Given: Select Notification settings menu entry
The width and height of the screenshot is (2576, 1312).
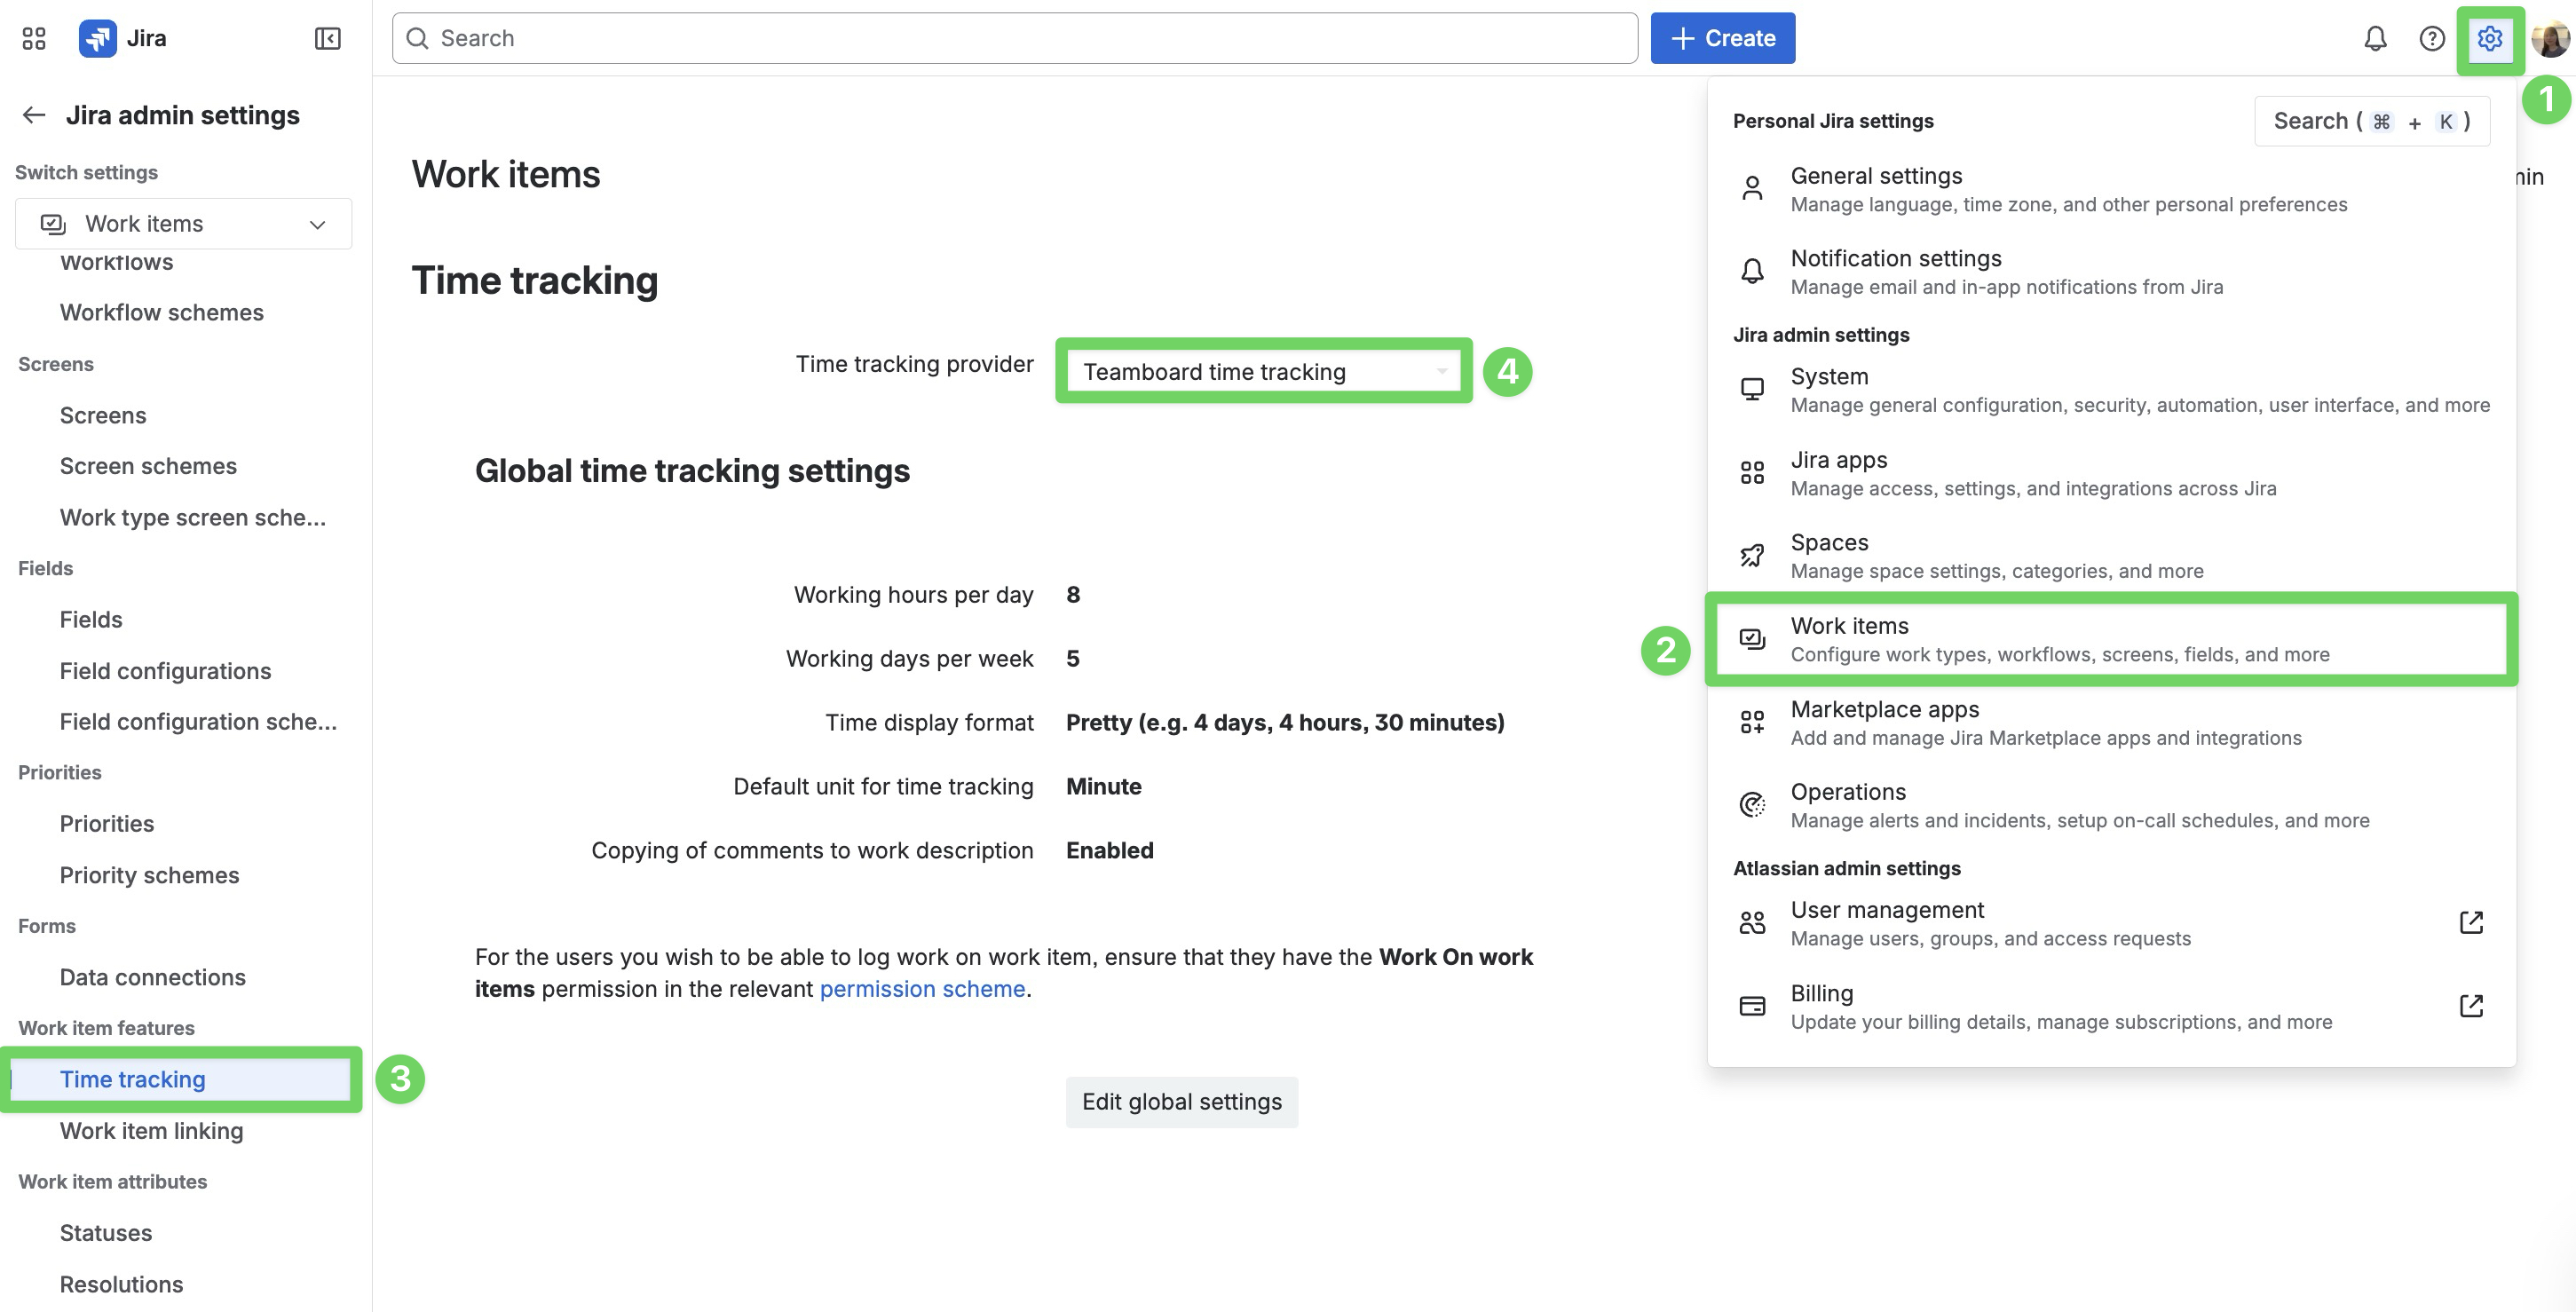Looking at the screenshot, I should click(1895, 271).
